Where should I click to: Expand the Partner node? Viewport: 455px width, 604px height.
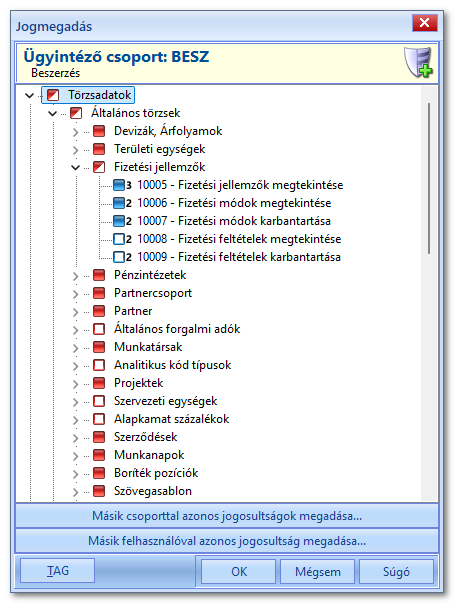pos(76,312)
